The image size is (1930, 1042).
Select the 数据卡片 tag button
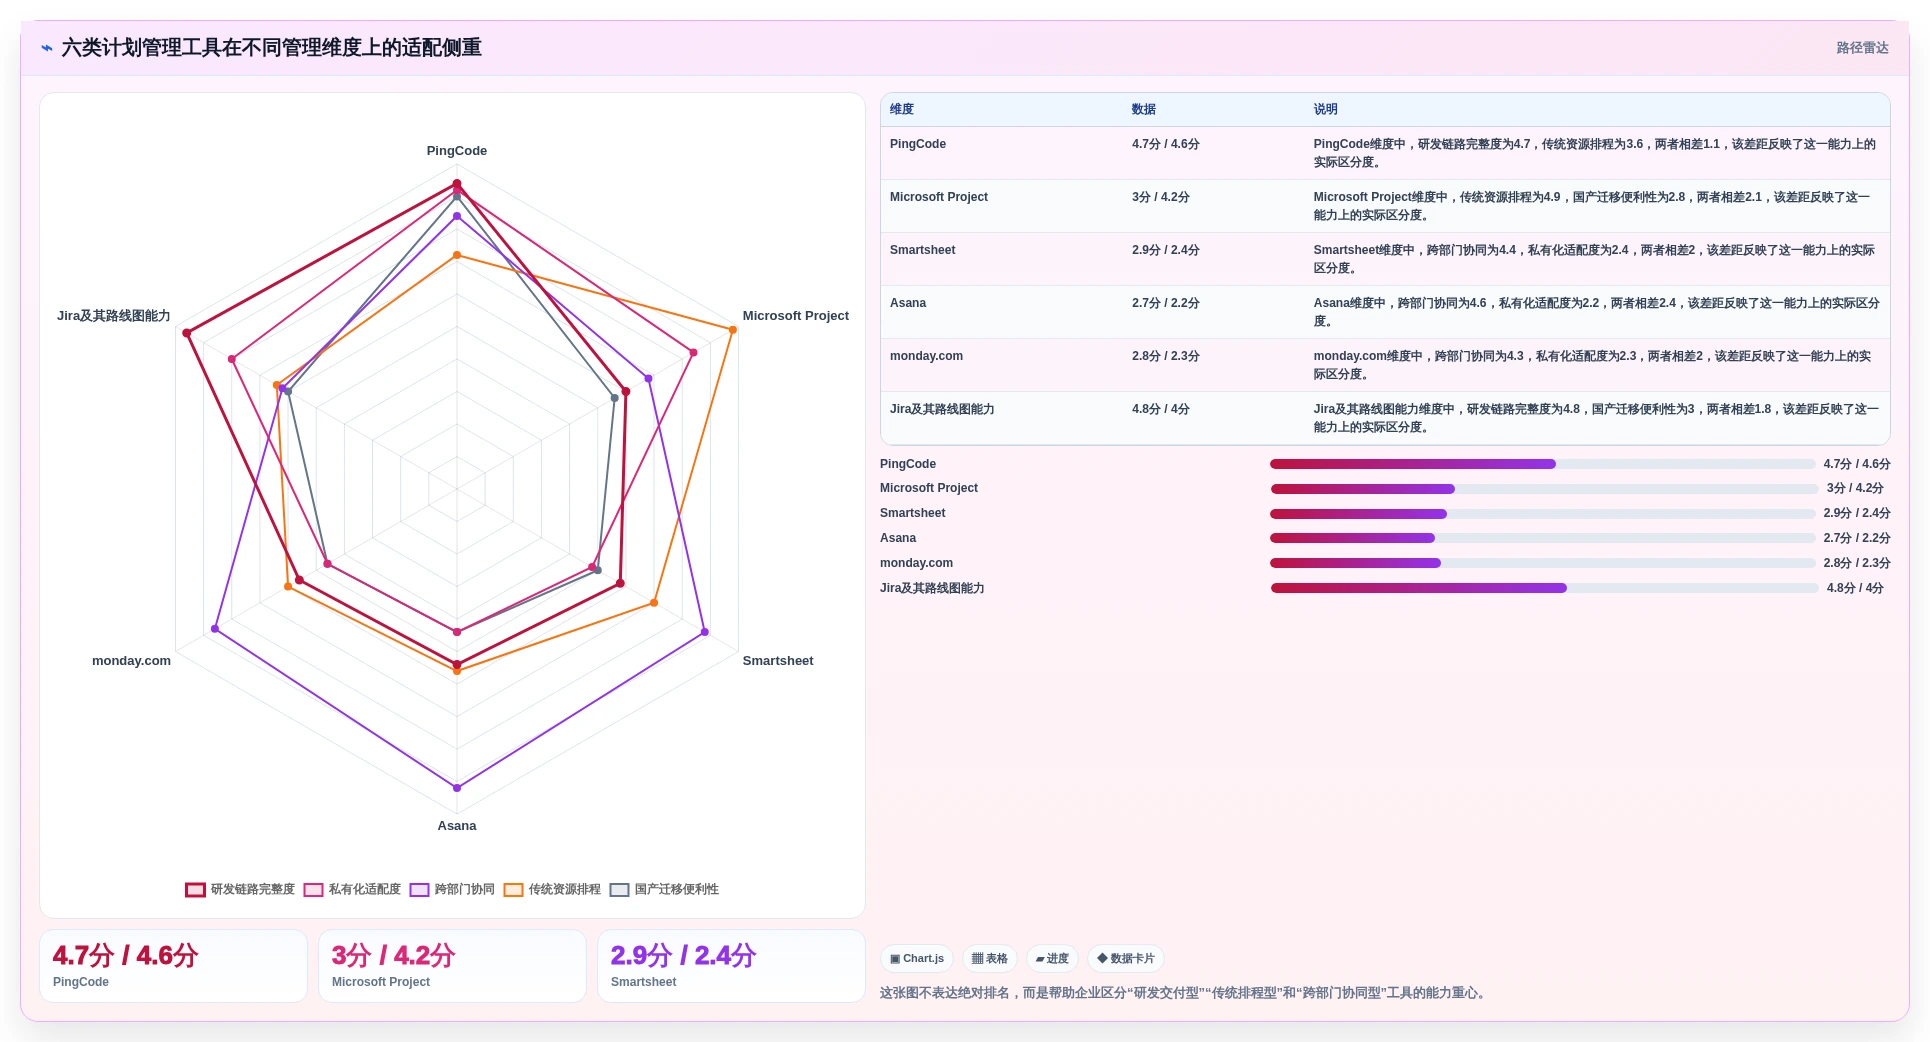1126,958
